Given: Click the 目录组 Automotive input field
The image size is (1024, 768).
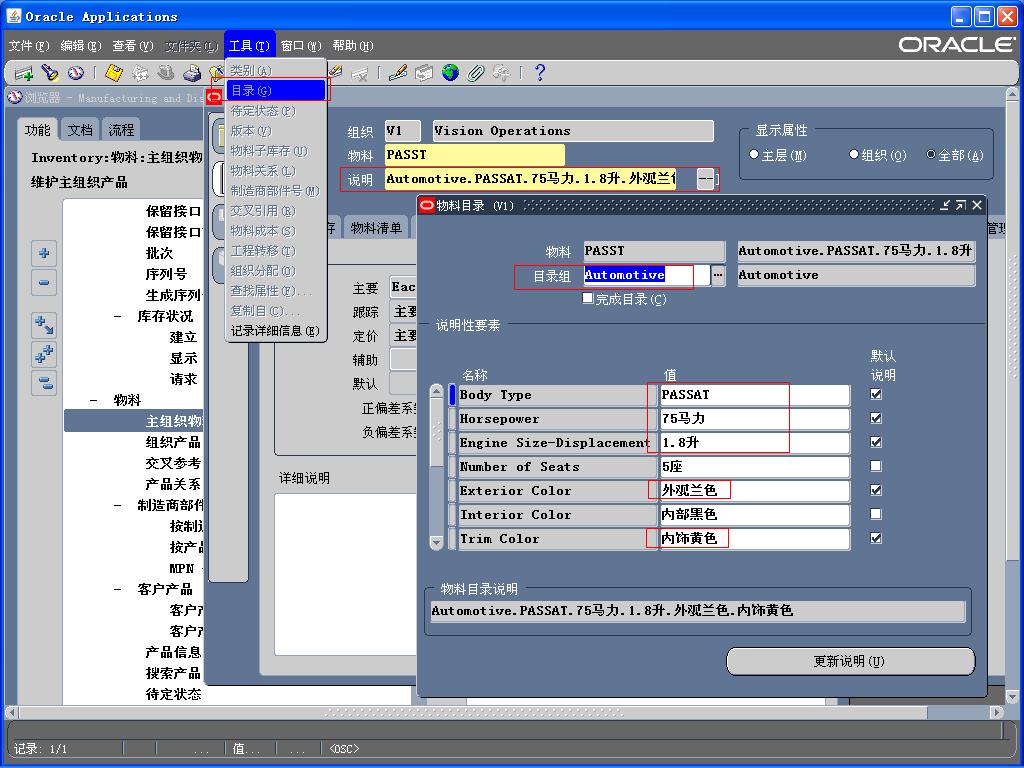Looking at the screenshot, I should [646, 275].
